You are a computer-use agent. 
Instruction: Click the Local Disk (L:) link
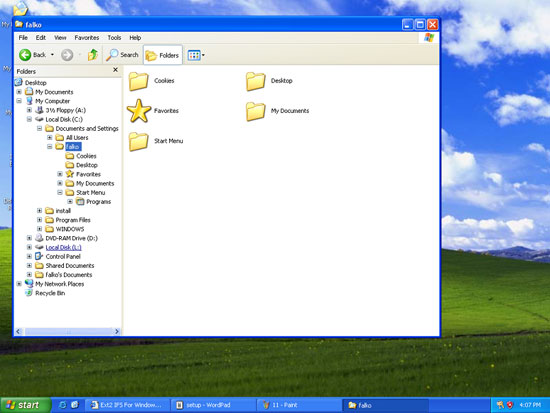[x=63, y=247]
